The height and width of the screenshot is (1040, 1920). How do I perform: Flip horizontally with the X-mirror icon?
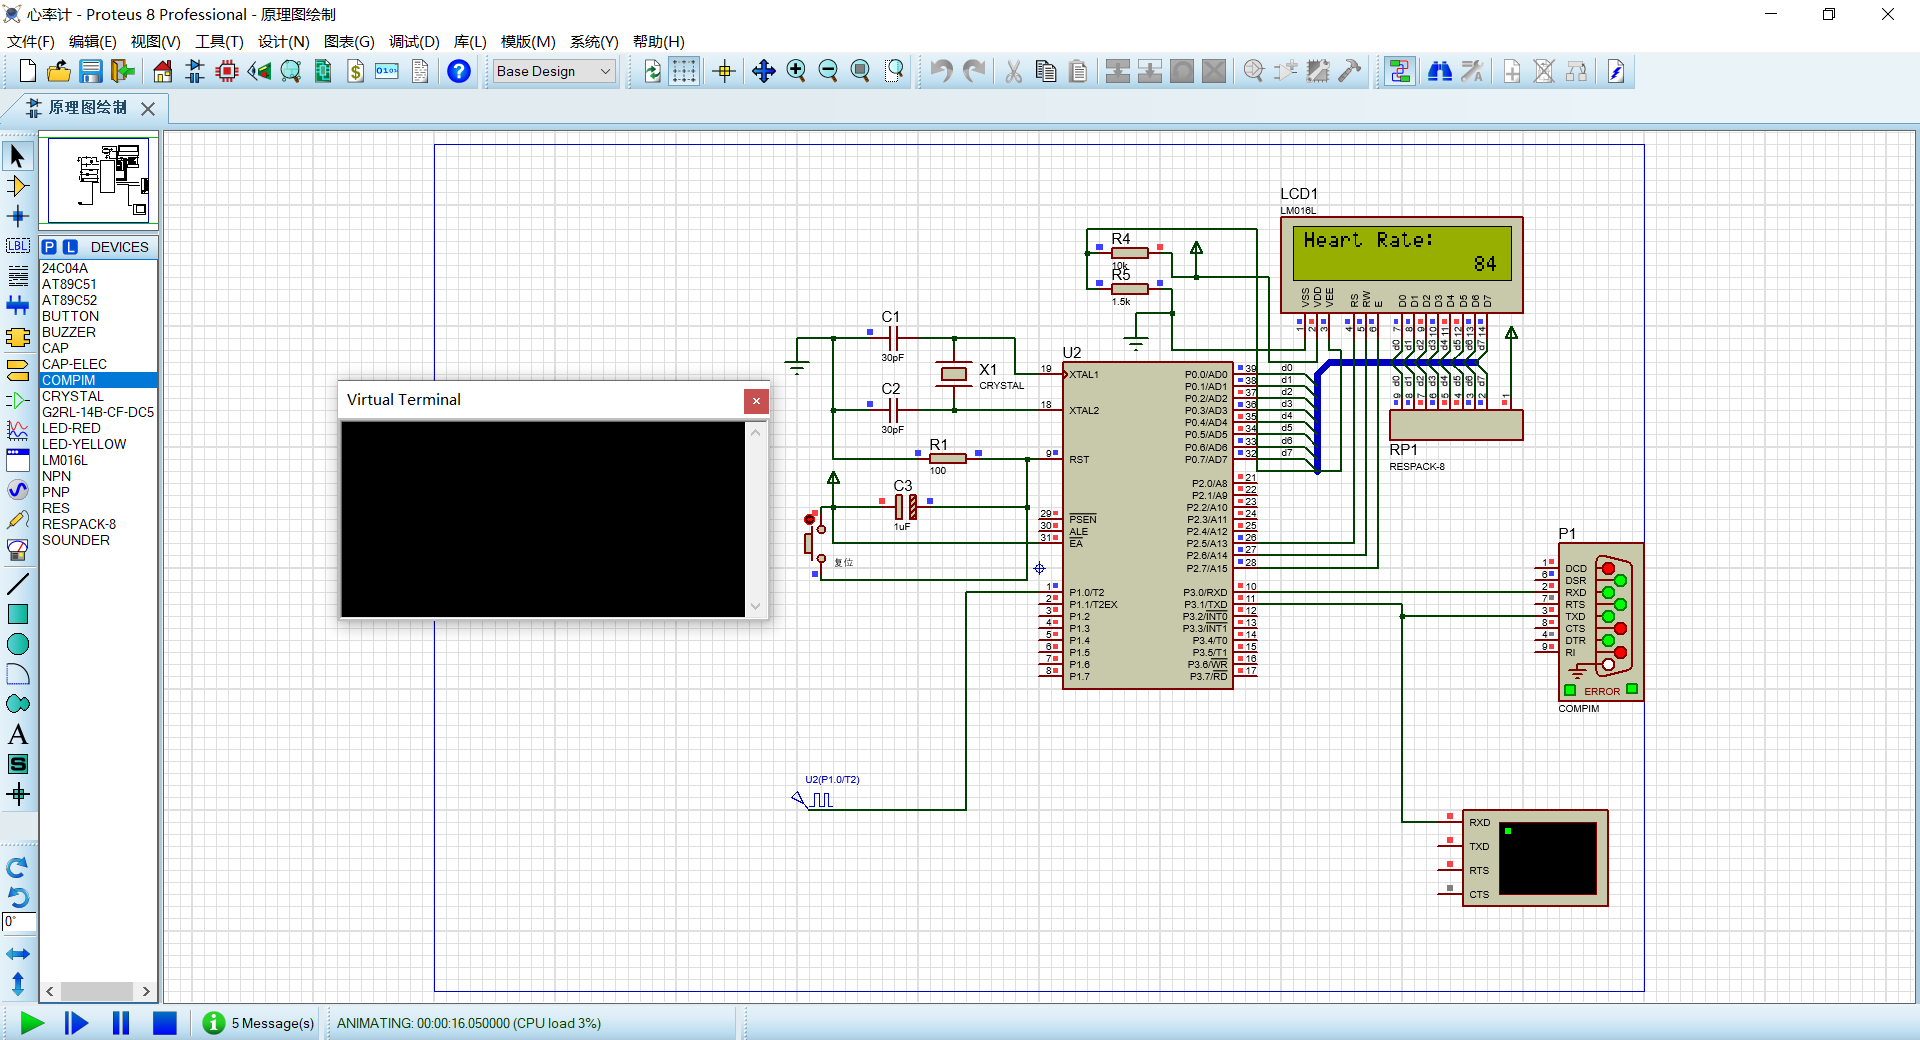[x=18, y=954]
